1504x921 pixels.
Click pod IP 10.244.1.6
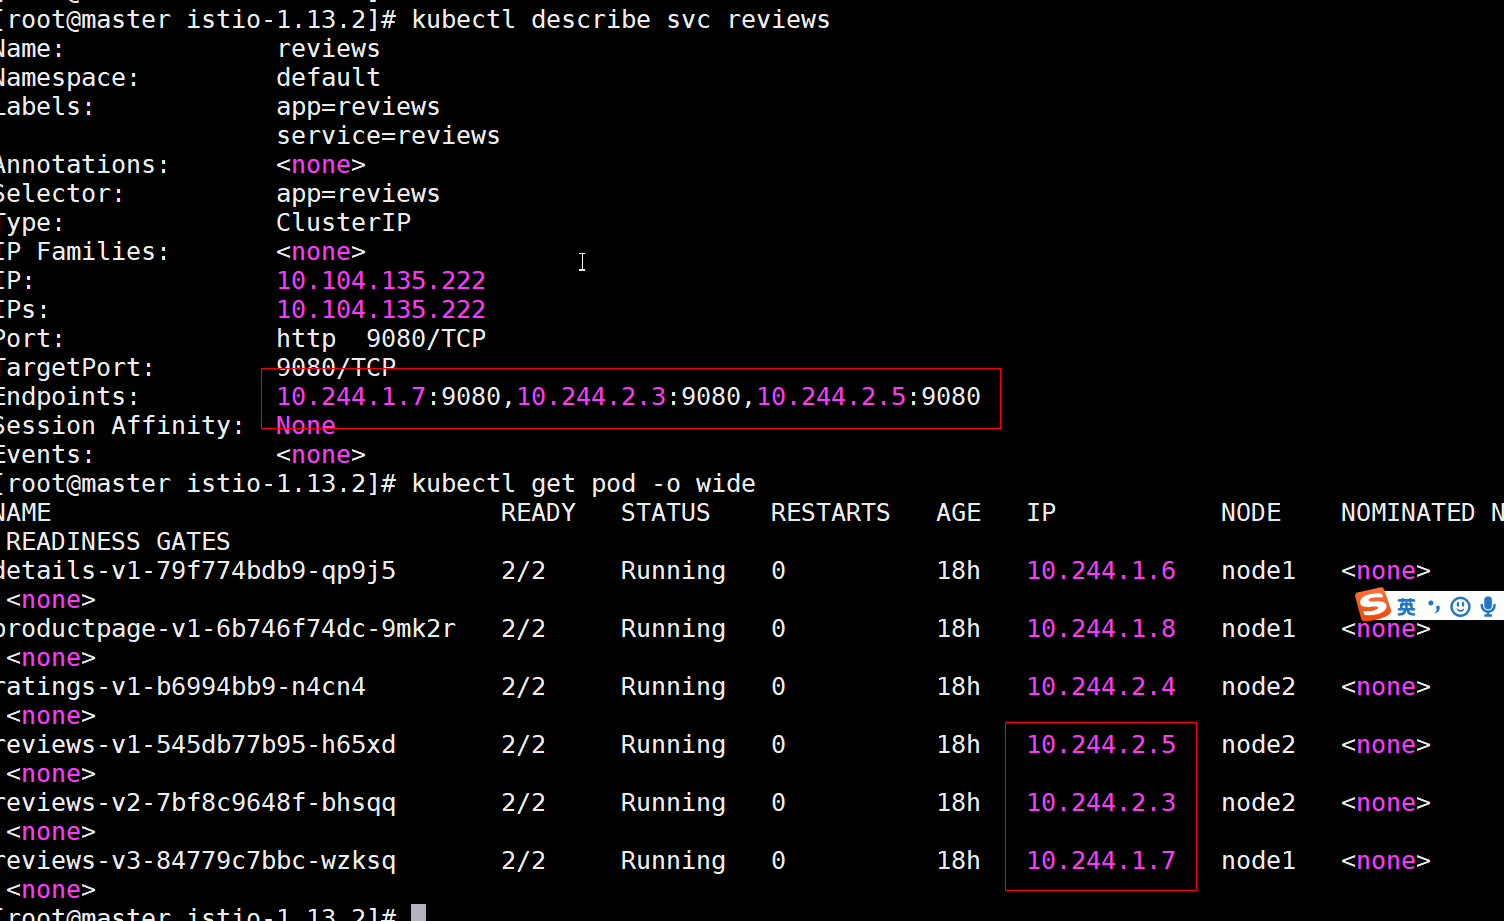1101,571
